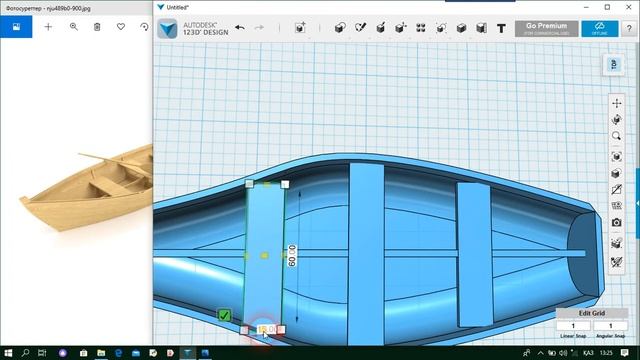Click the Angular Snap value field
The image size is (640, 360).
(x=611, y=326)
